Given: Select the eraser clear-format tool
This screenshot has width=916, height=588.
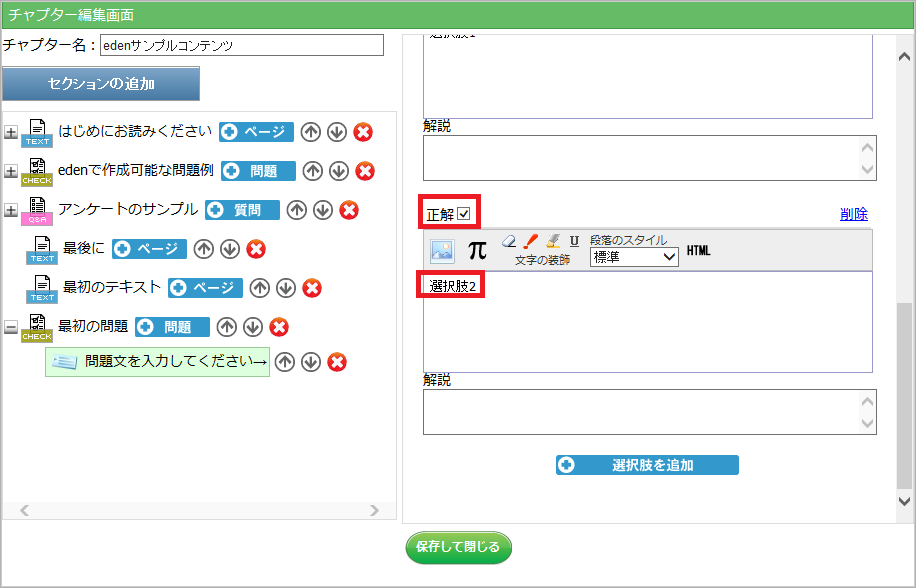Looking at the screenshot, I should coord(509,241).
